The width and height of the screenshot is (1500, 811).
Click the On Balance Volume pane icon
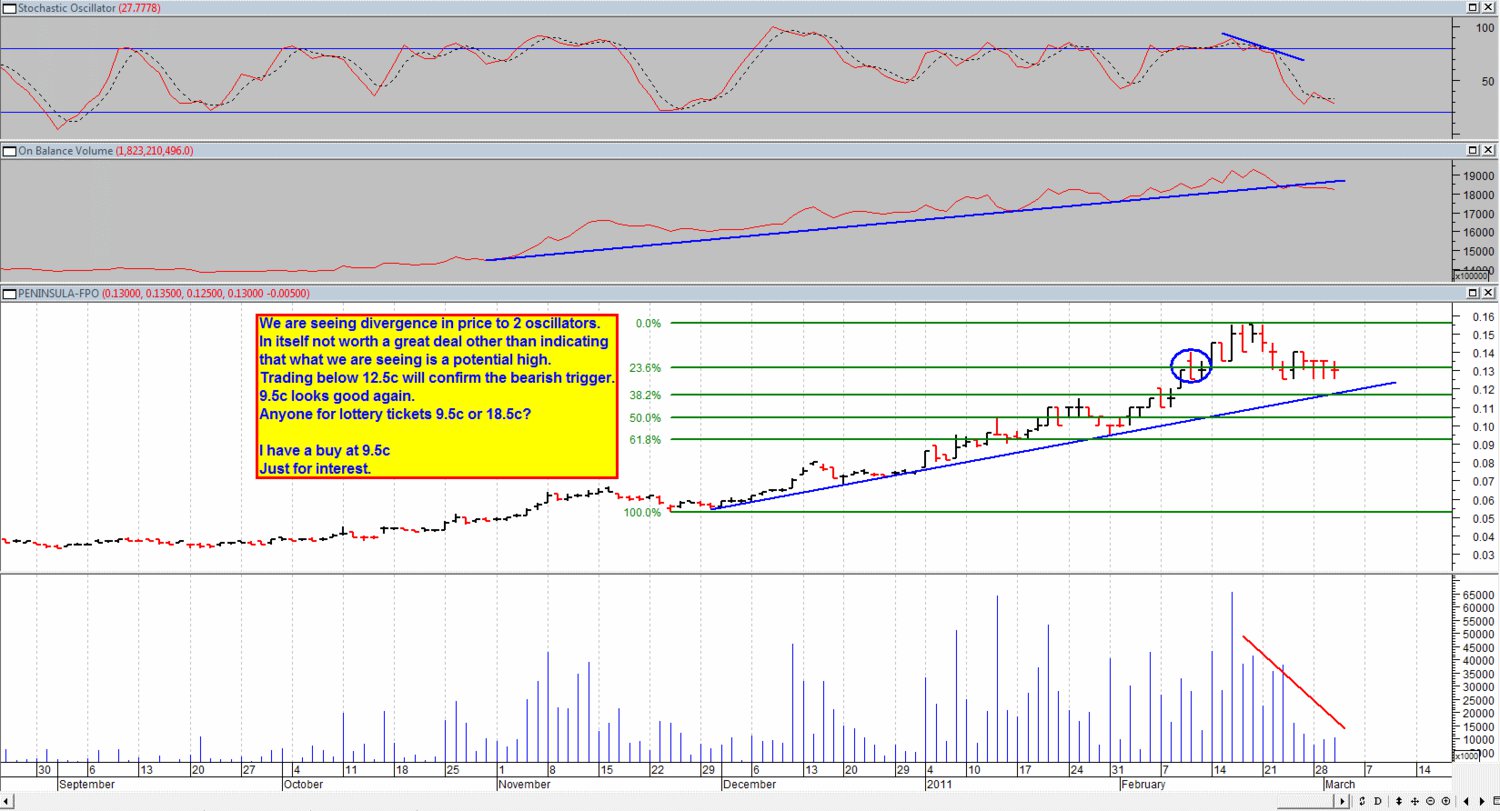tap(9, 151)
